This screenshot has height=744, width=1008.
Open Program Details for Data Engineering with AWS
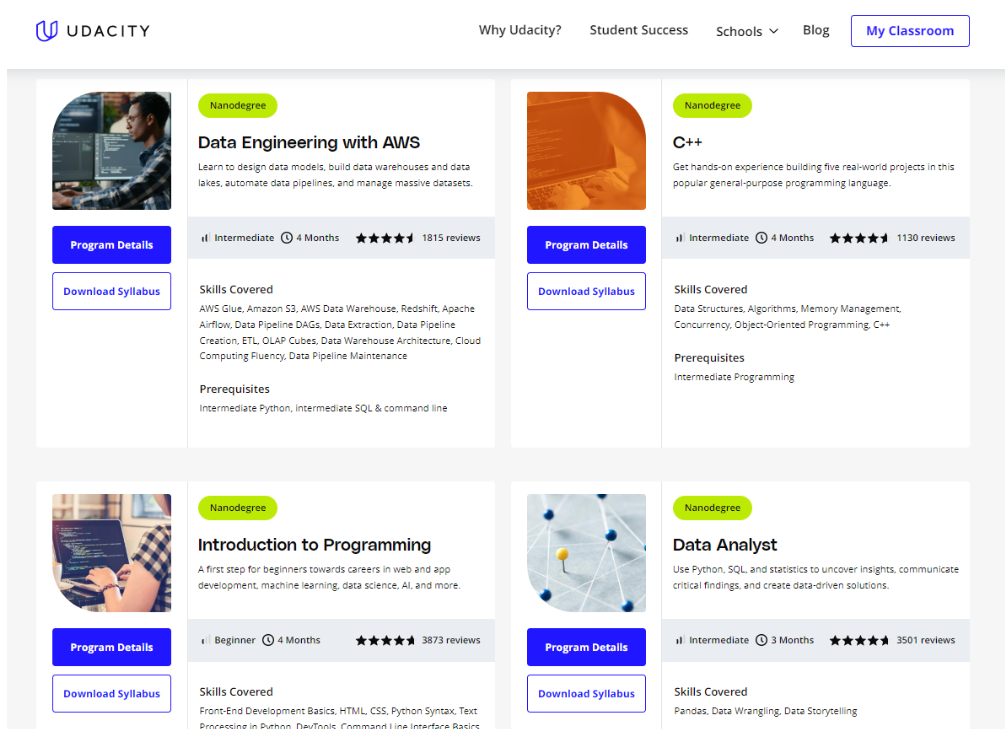(111, 245)
